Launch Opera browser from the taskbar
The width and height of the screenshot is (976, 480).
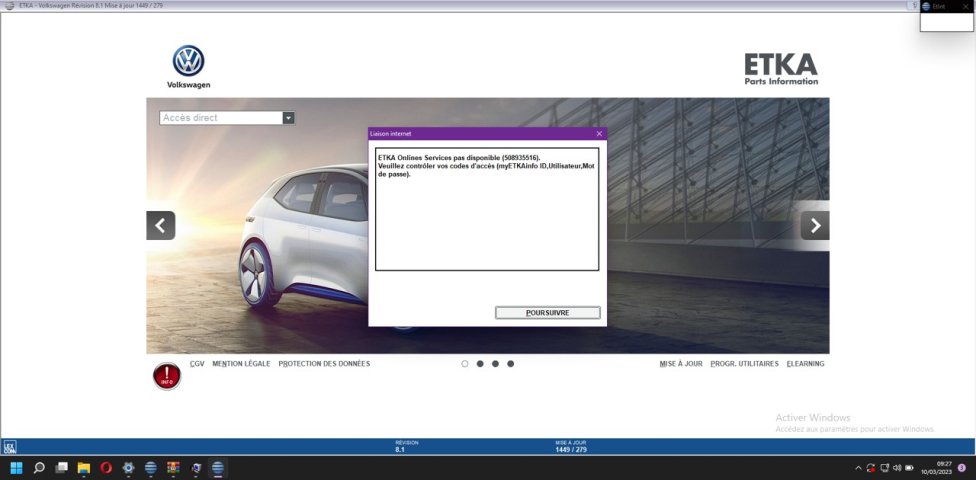pyautogui.click(x=106, y=468)
